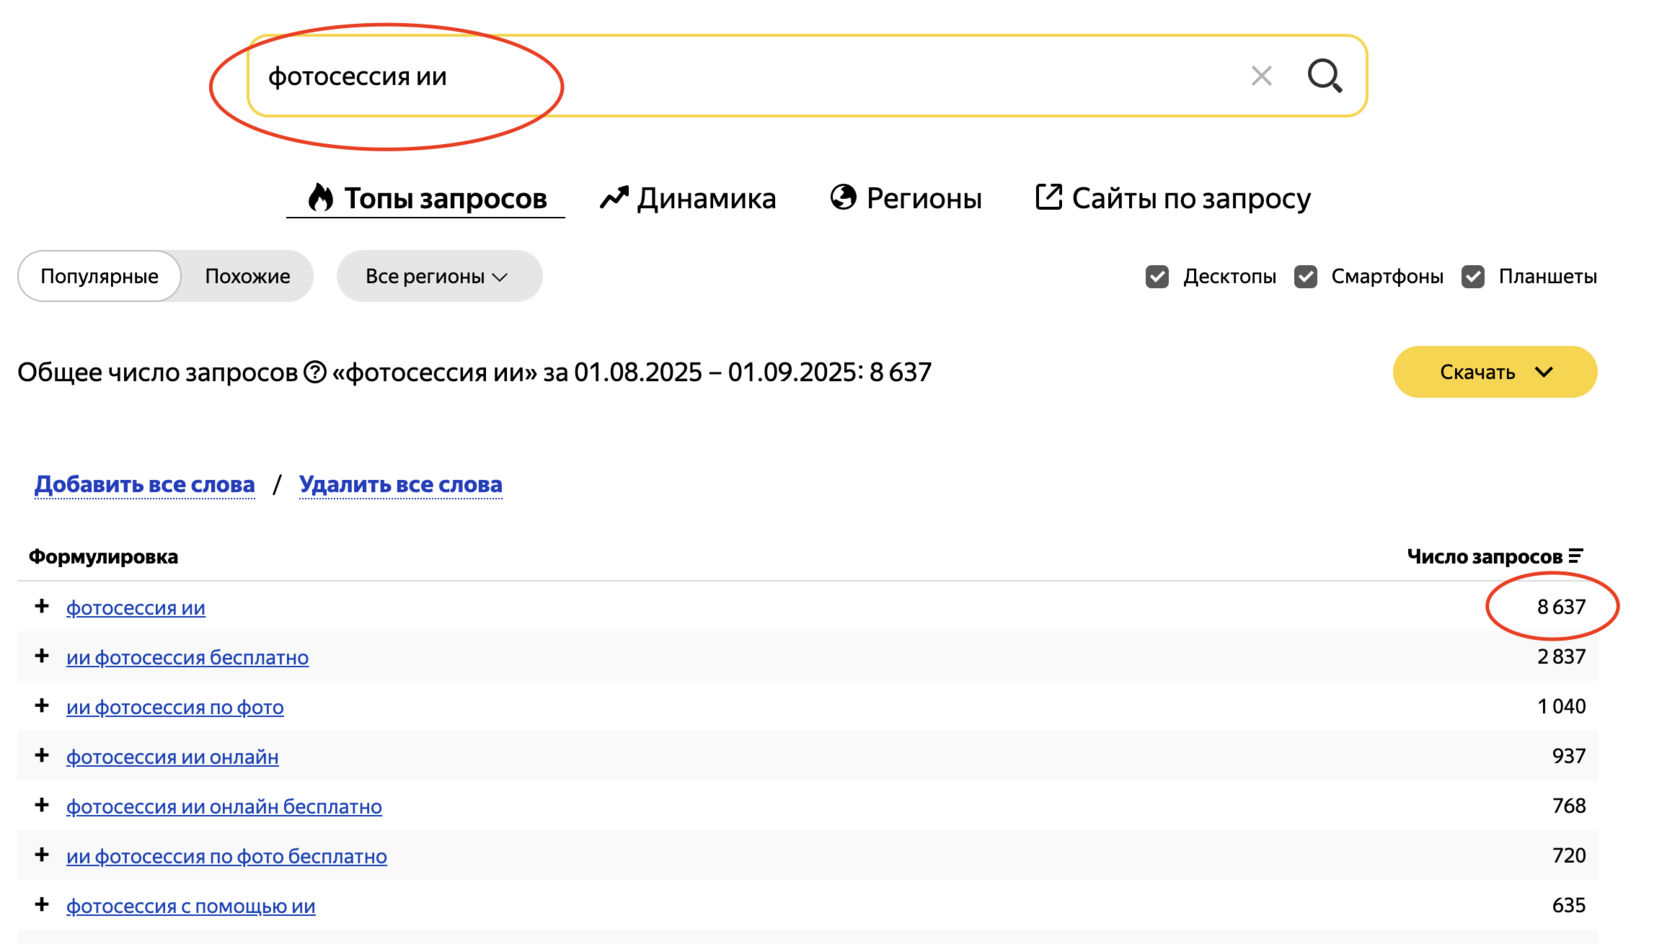
Task: Click plus icon next to 'фотосессия ии онлайн'
Action: (x=42, y=755)
